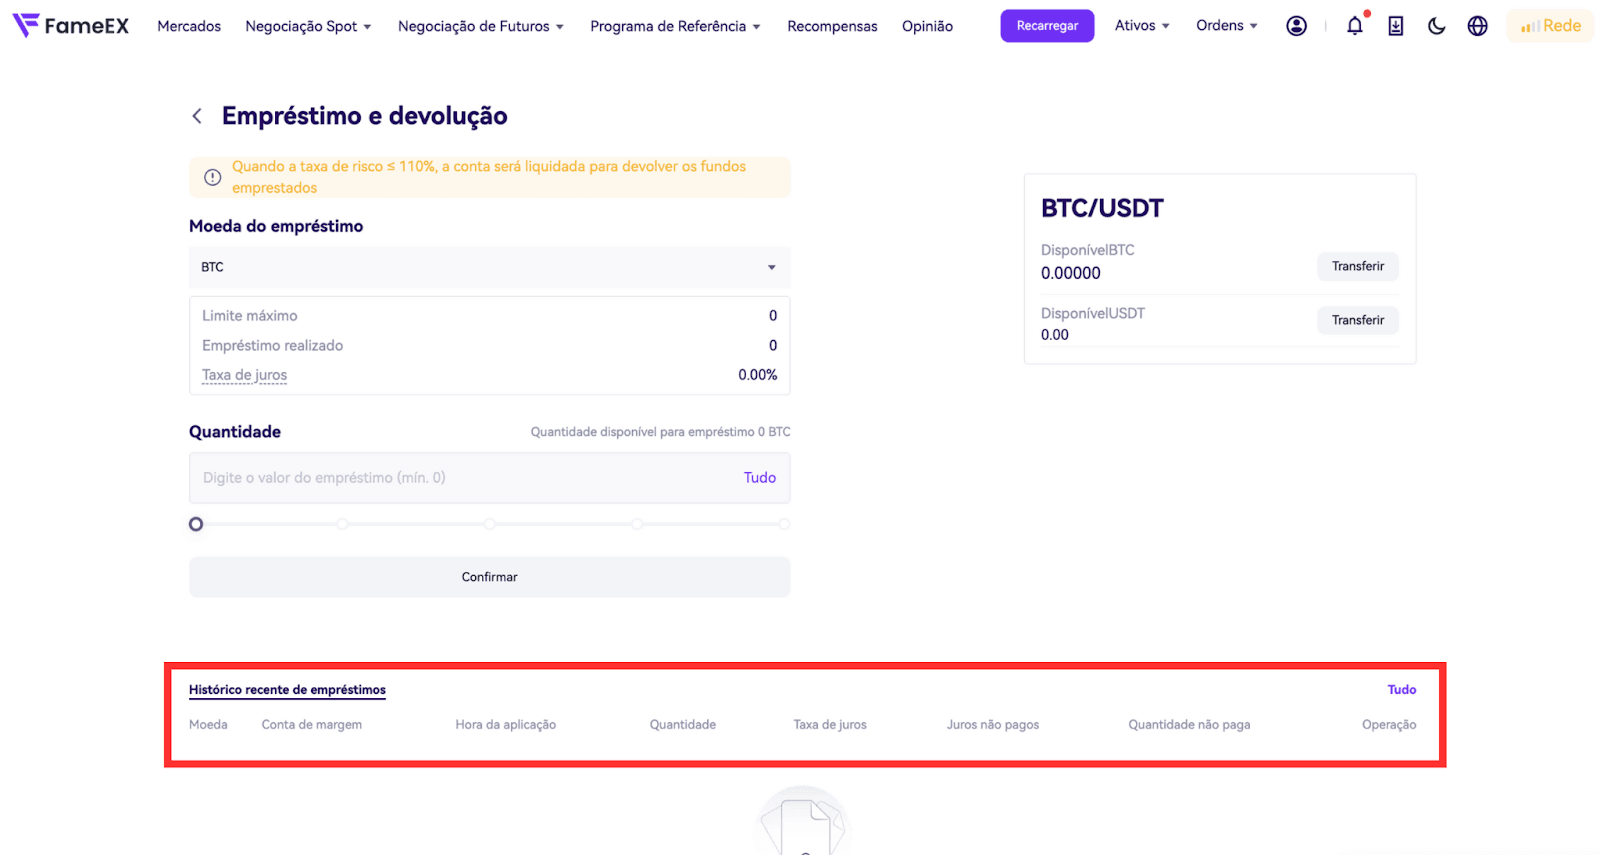Toggle dark mode with moon icon
The height and width of the screenshot is (855, 1600).
[x=1437, y=26]
